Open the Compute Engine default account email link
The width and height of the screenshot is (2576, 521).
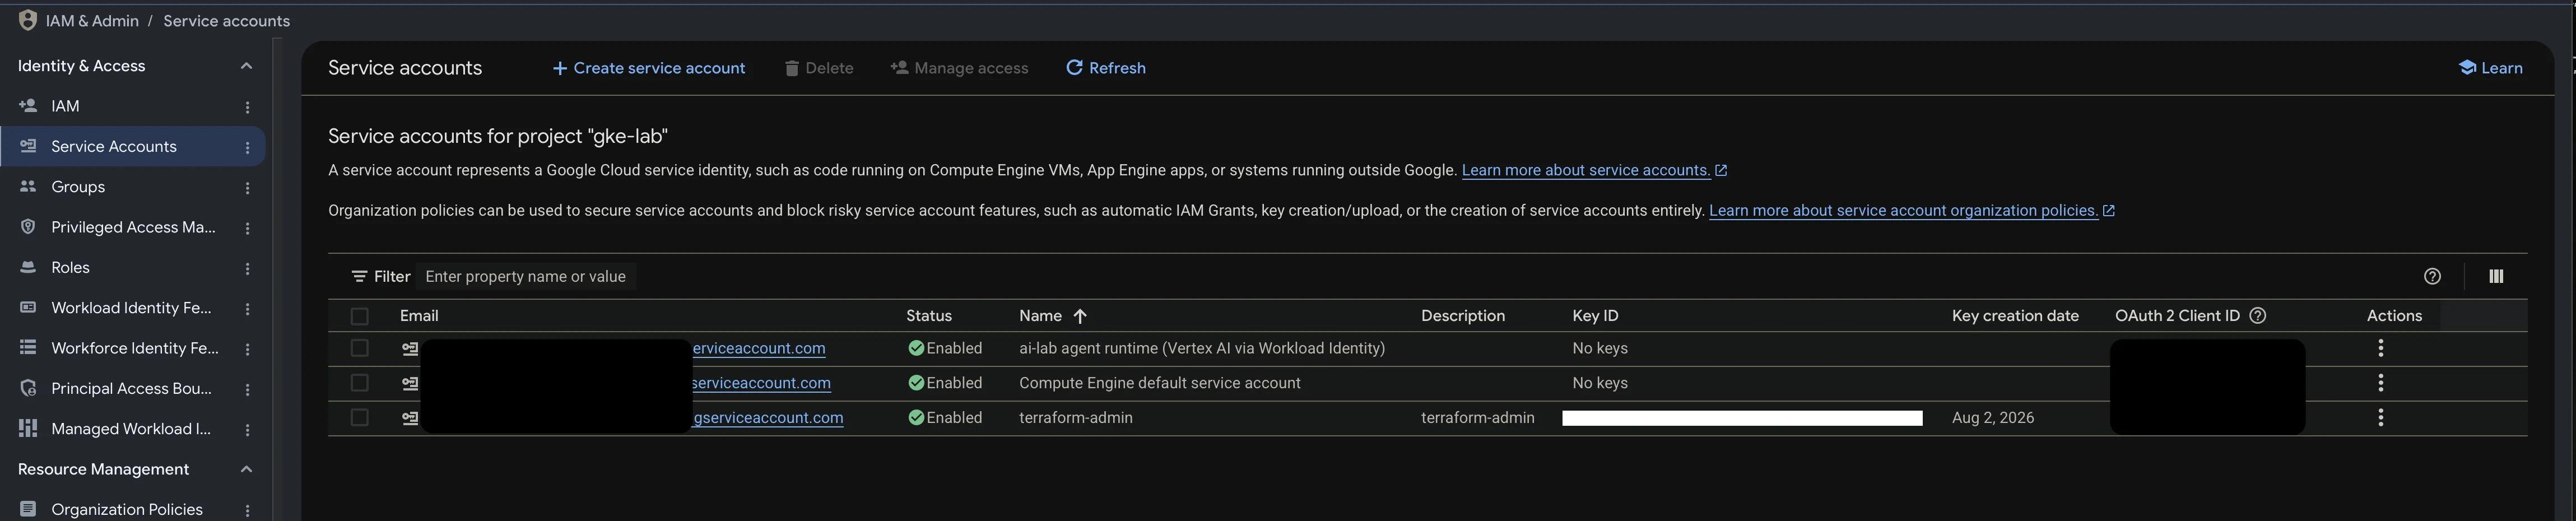click(x=761, y=382)
